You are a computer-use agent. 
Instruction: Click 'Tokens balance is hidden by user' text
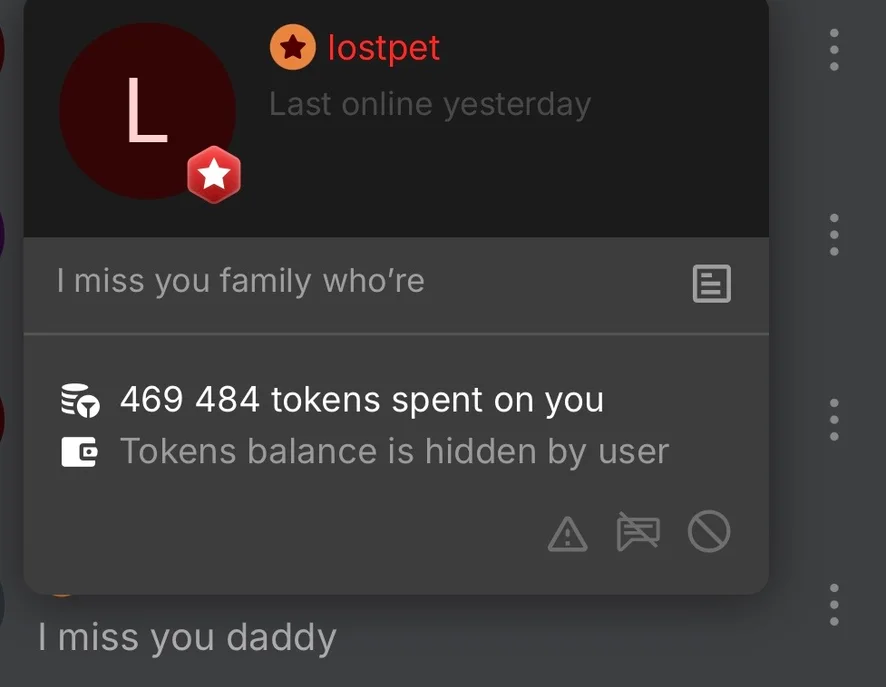click(x=394, y=451)
